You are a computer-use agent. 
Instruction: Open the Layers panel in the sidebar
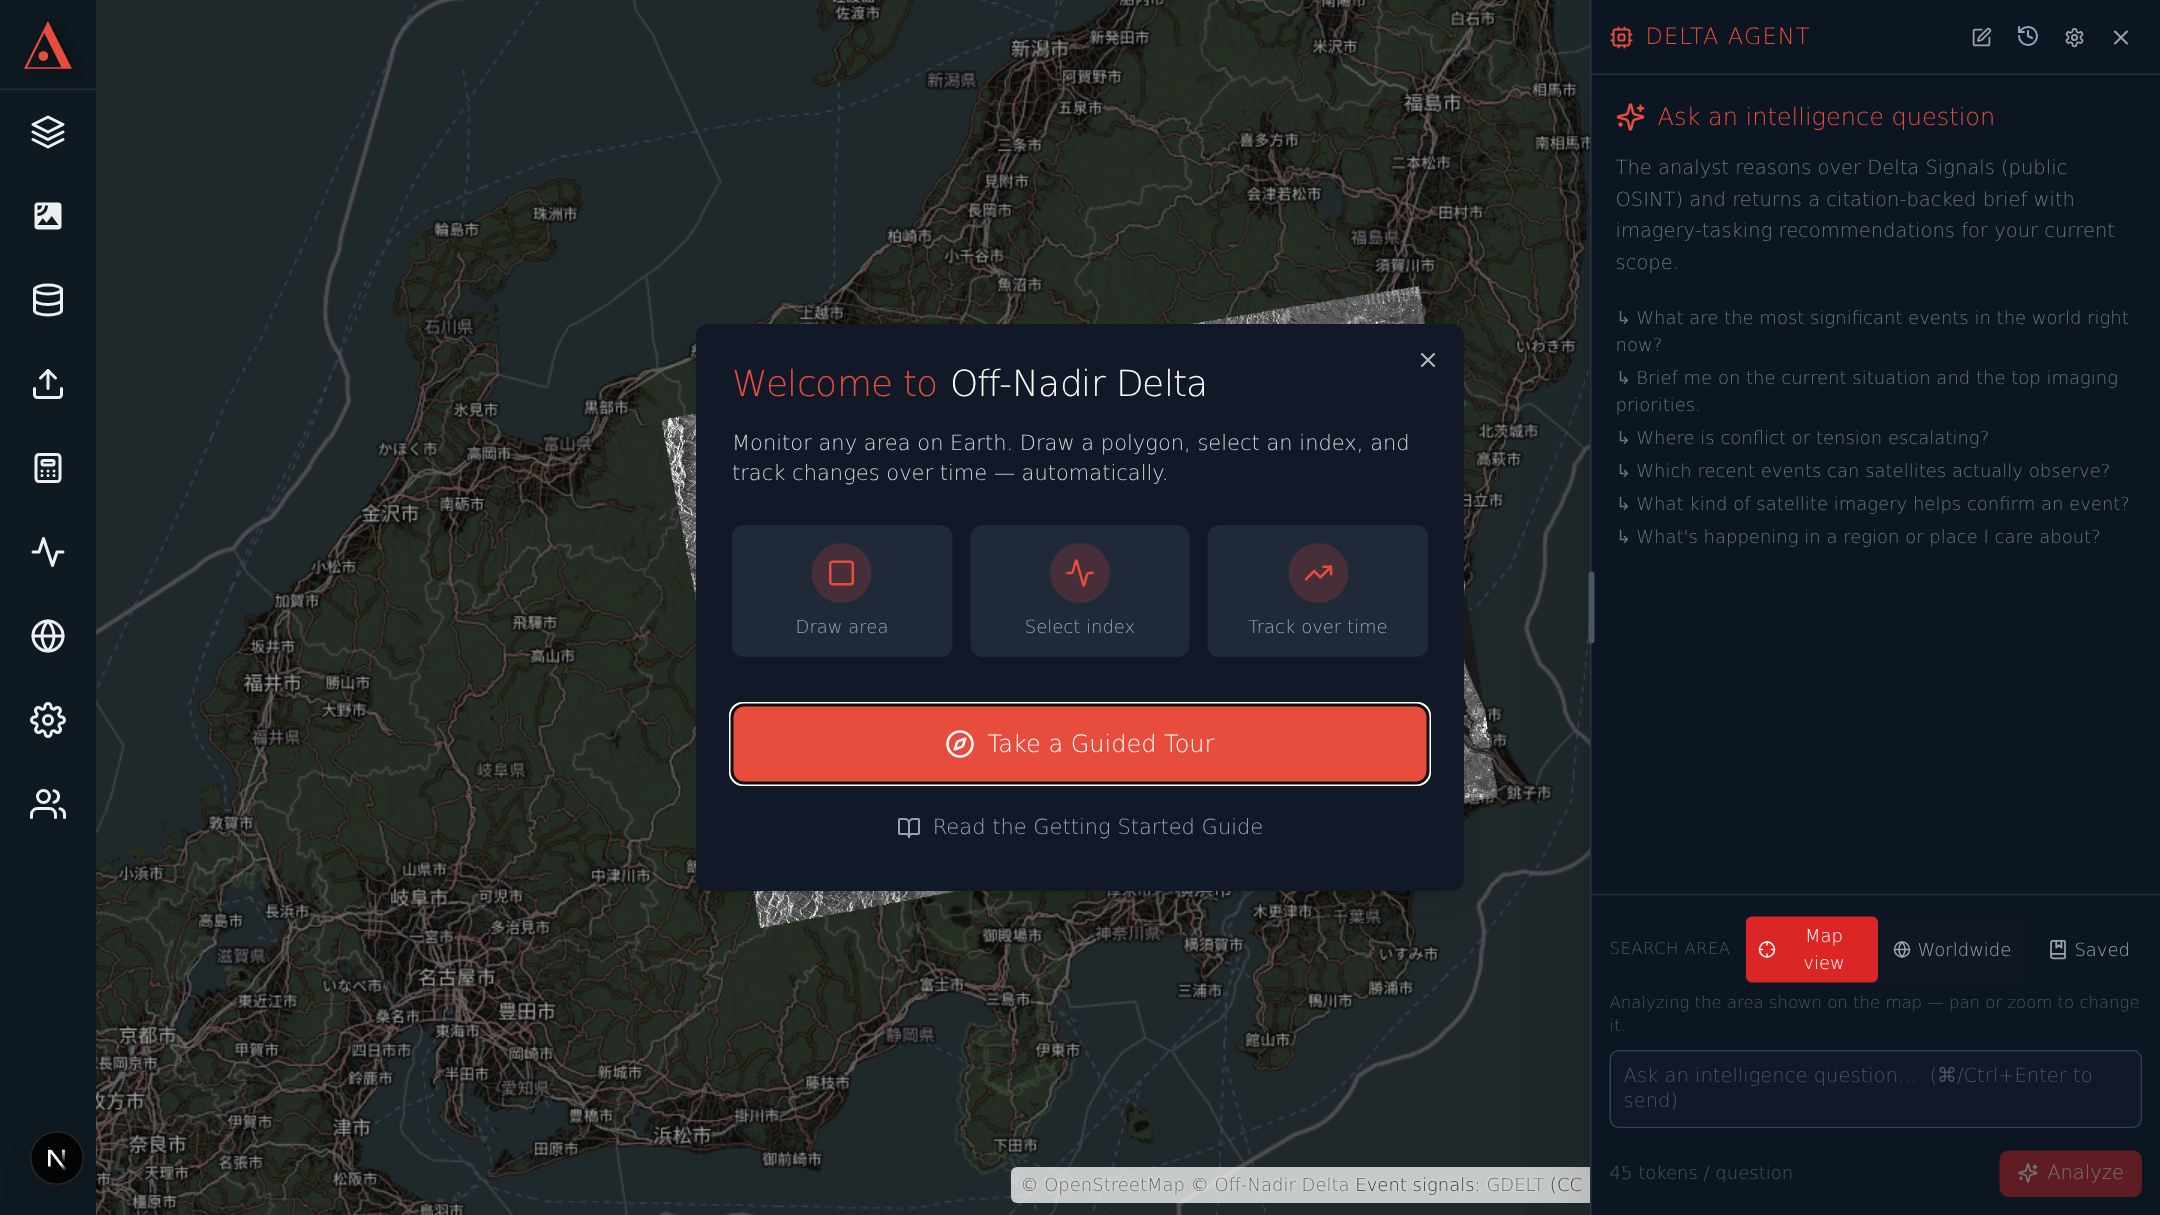[48, 132]
